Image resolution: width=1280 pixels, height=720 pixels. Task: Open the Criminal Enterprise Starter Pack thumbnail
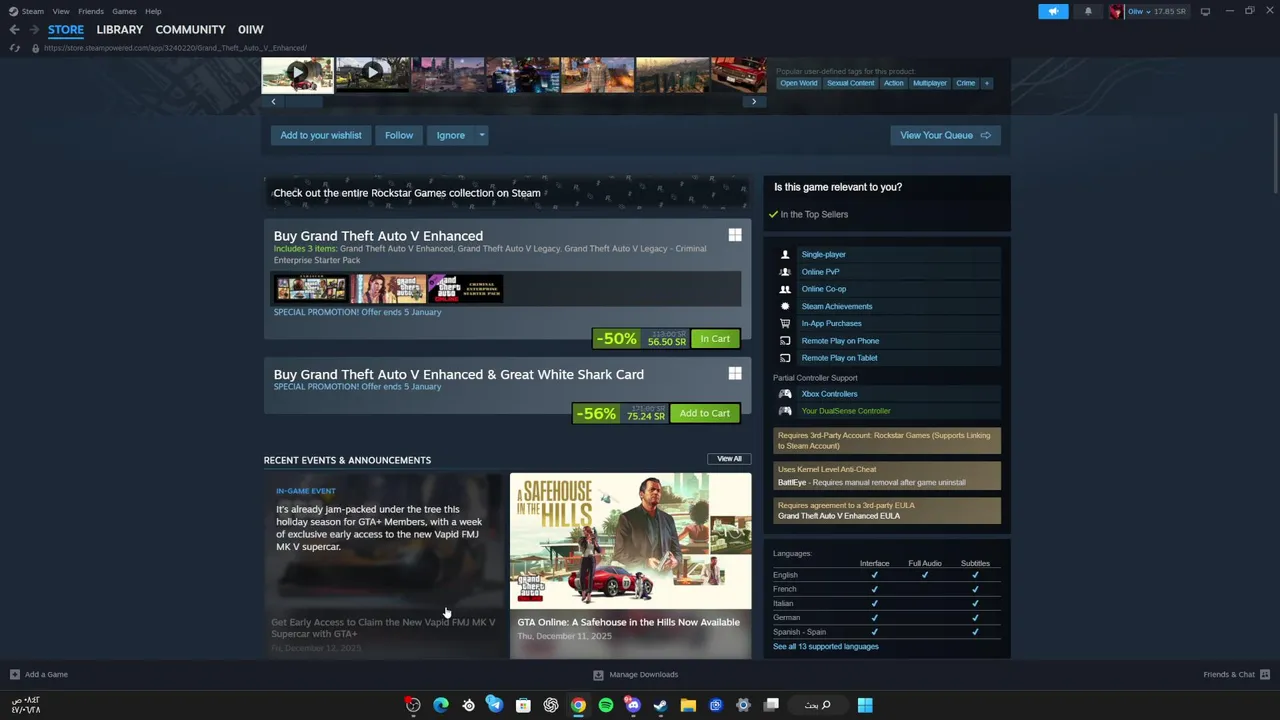465,289
